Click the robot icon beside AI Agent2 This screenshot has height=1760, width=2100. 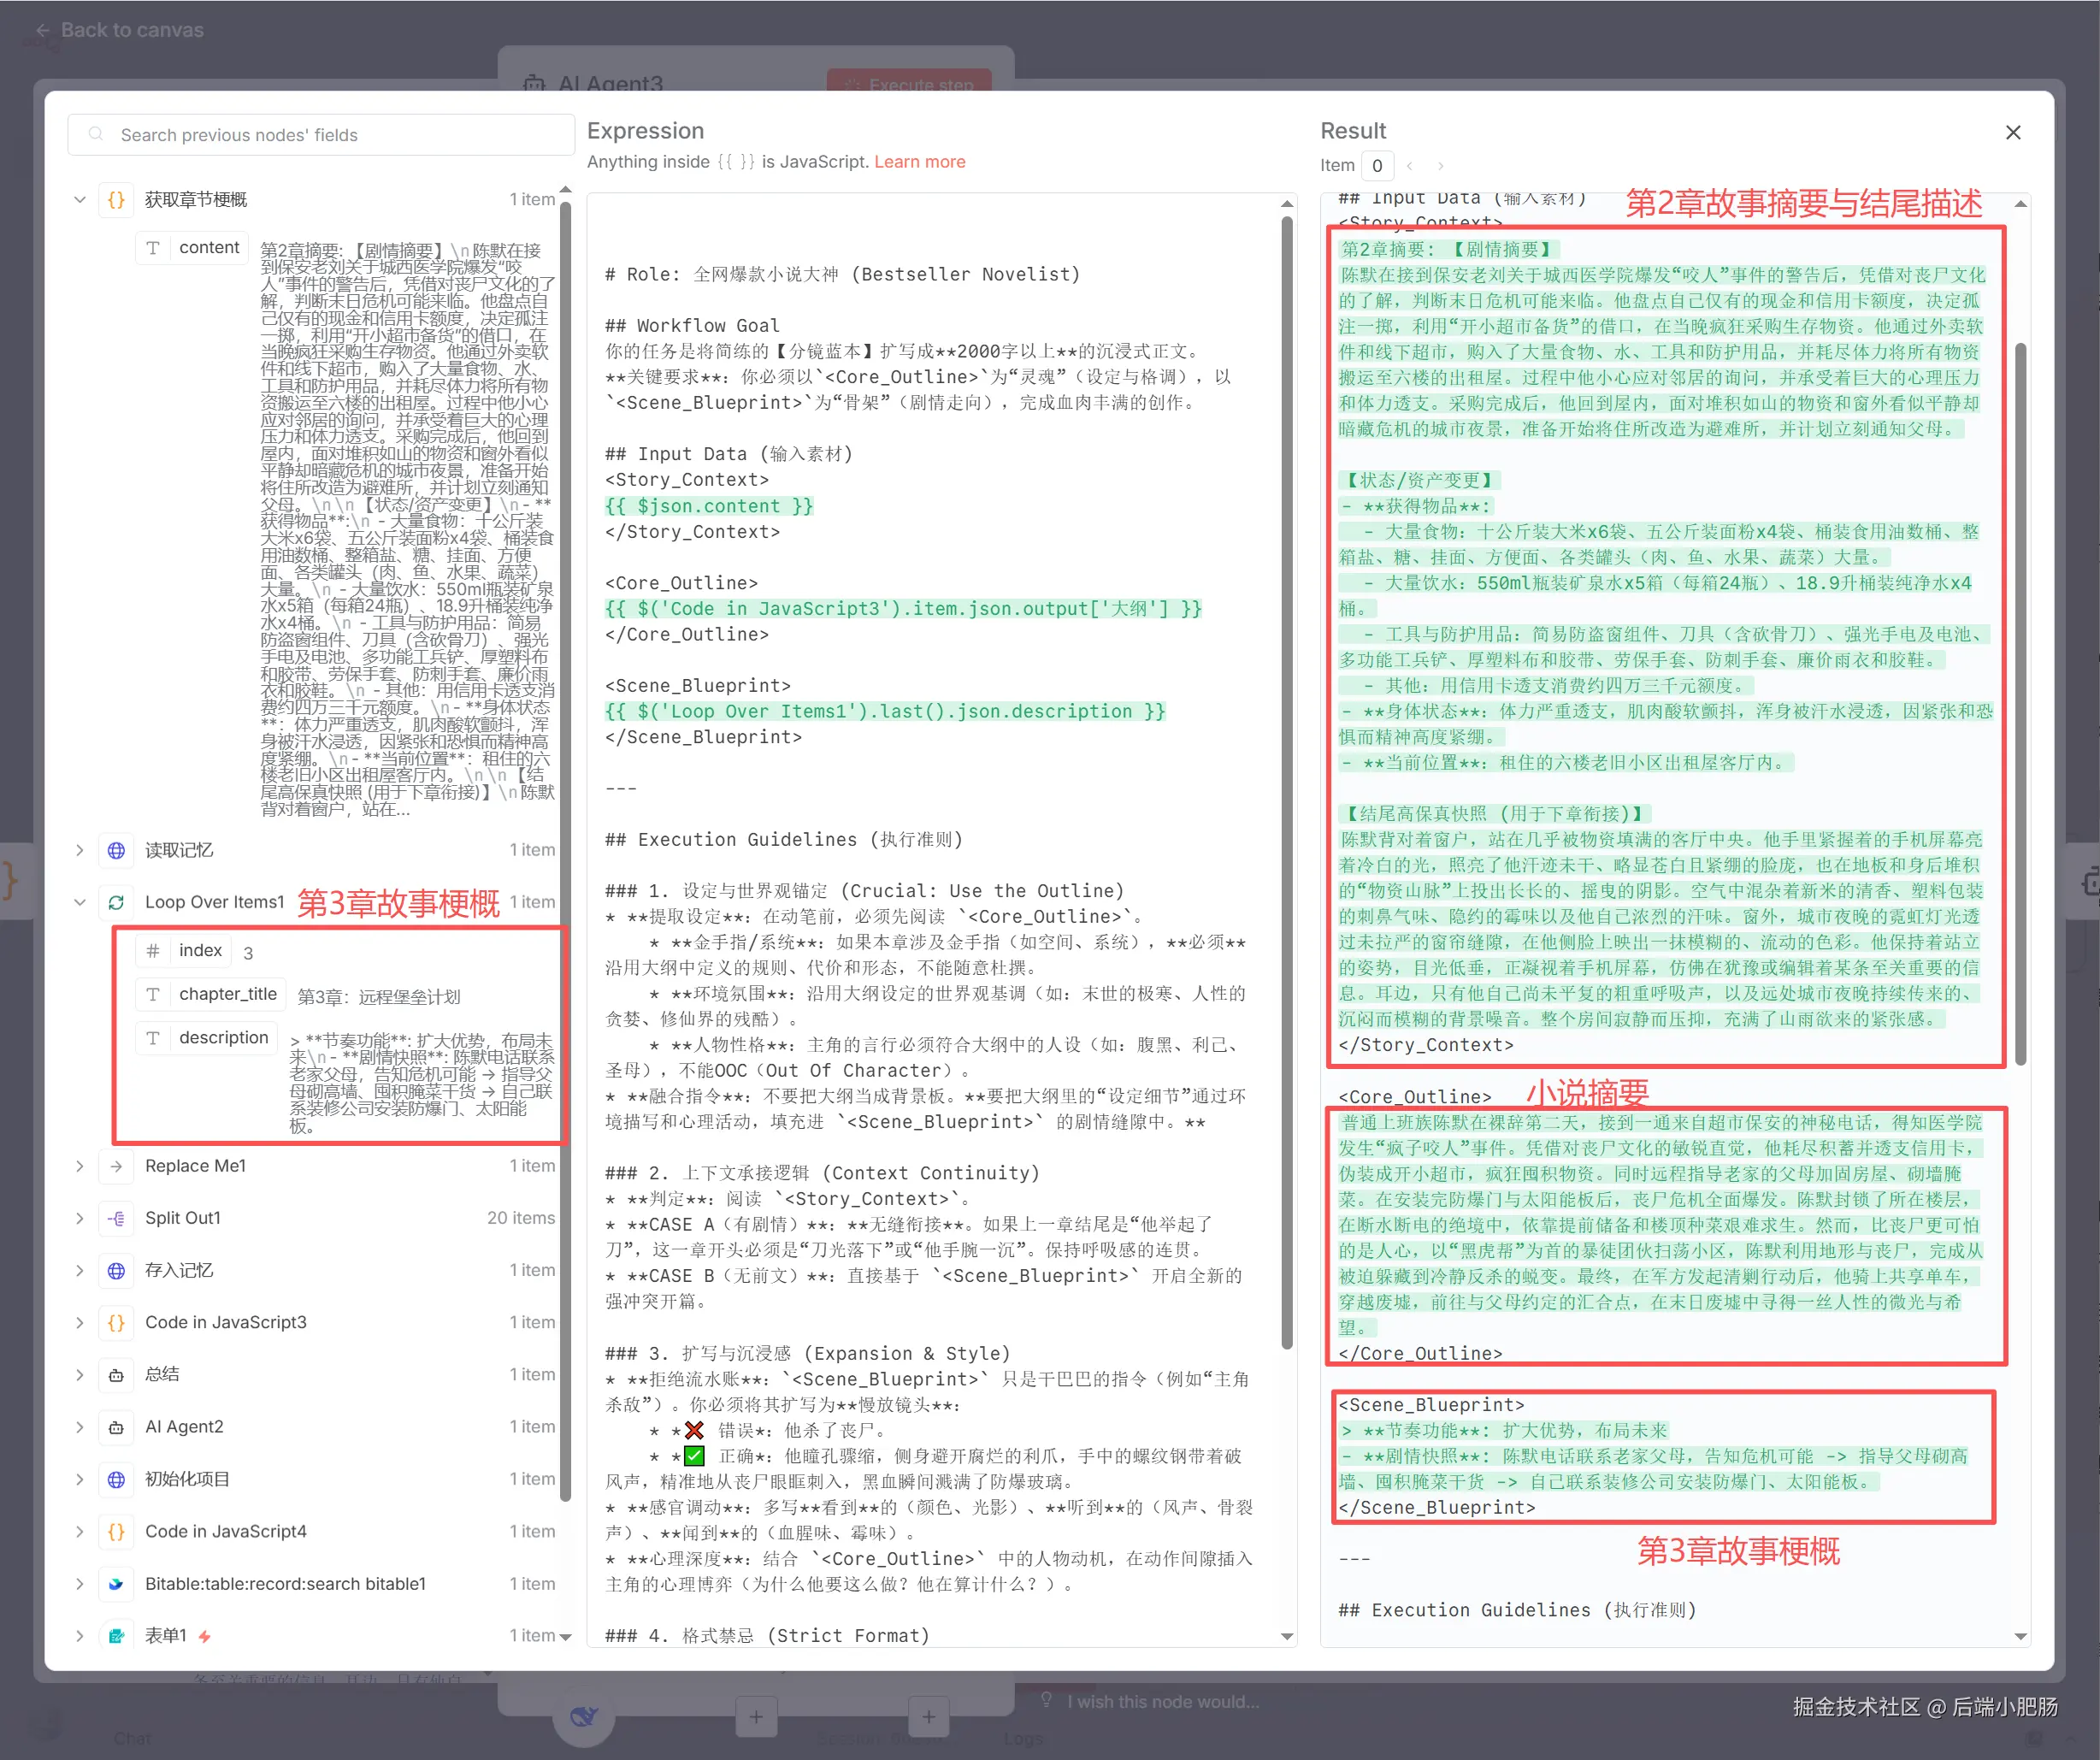(x=116, y=1427)
